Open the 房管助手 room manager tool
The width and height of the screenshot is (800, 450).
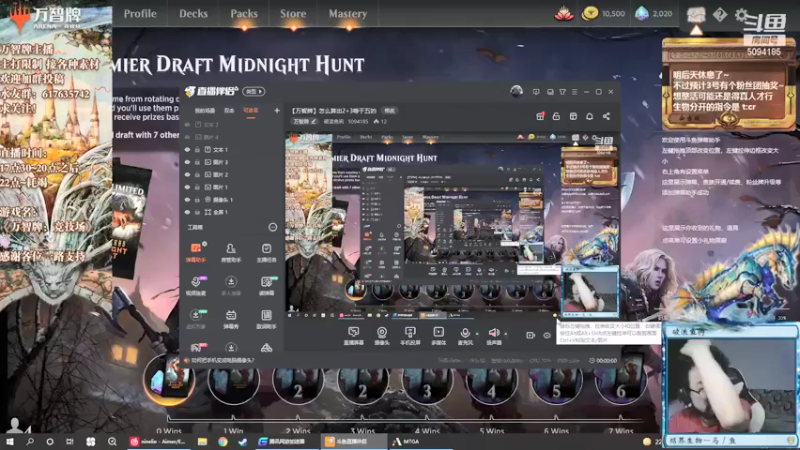point(231,253)
